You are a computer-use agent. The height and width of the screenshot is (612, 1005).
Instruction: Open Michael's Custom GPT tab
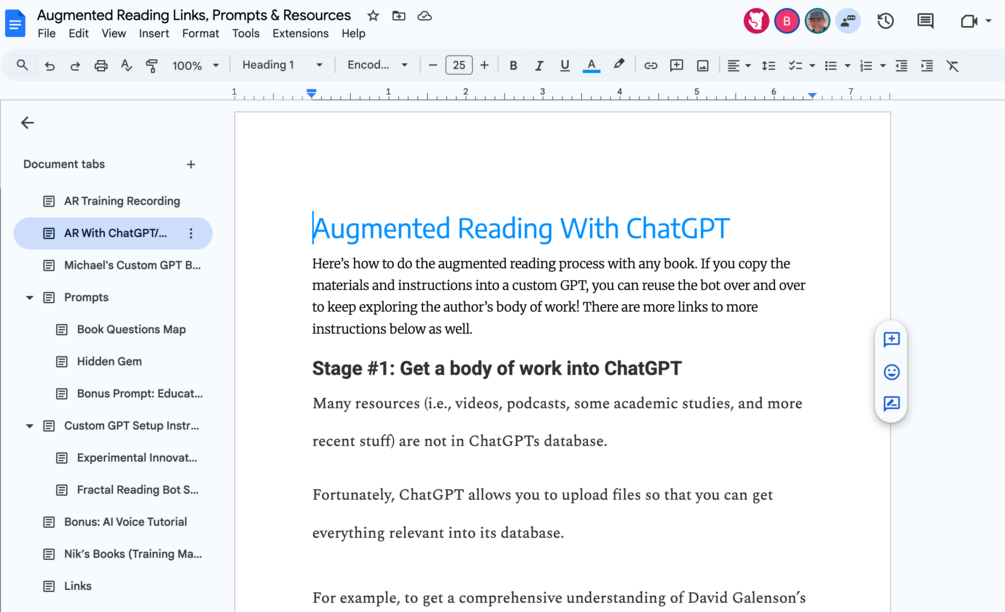point(113,265)
